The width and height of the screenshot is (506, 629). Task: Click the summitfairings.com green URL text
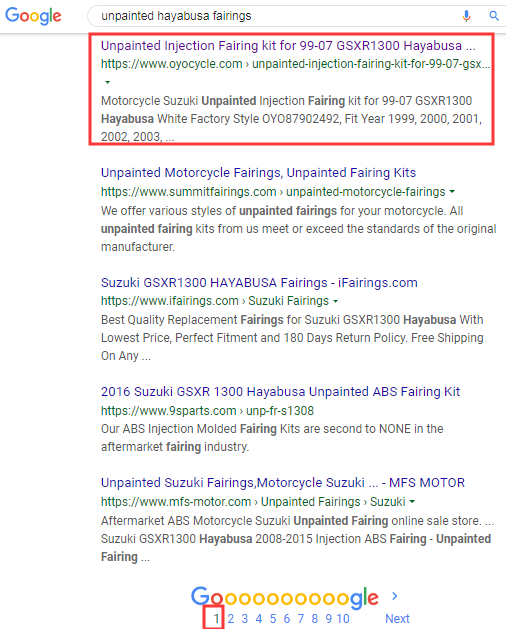coord(273,192)
